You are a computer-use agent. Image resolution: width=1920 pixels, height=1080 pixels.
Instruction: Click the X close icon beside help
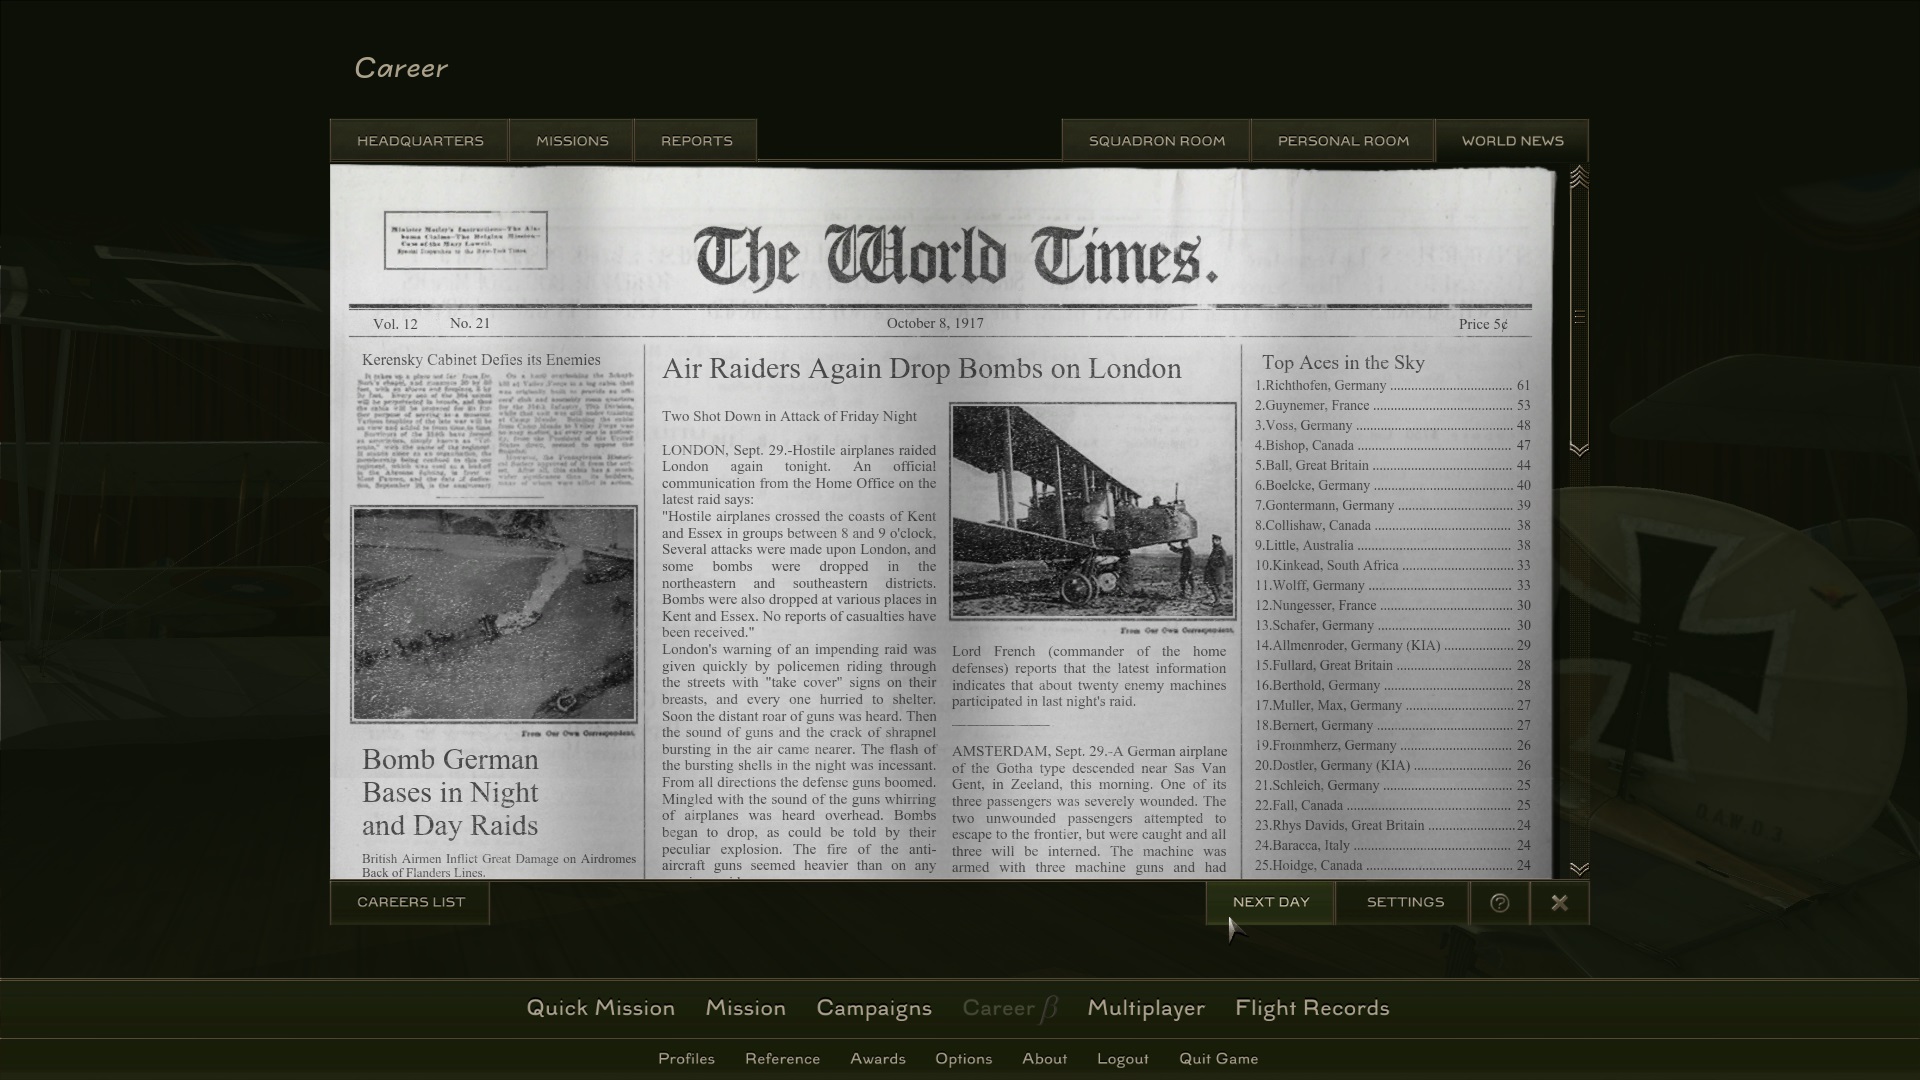(1559, 902)
